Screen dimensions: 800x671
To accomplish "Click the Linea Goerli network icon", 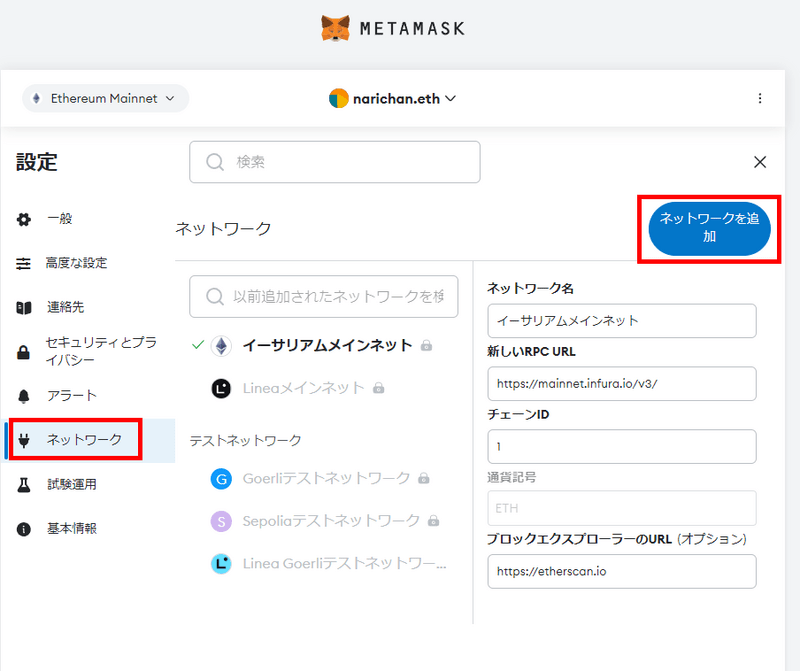I will pyautogui.click(x=221, y=564).
